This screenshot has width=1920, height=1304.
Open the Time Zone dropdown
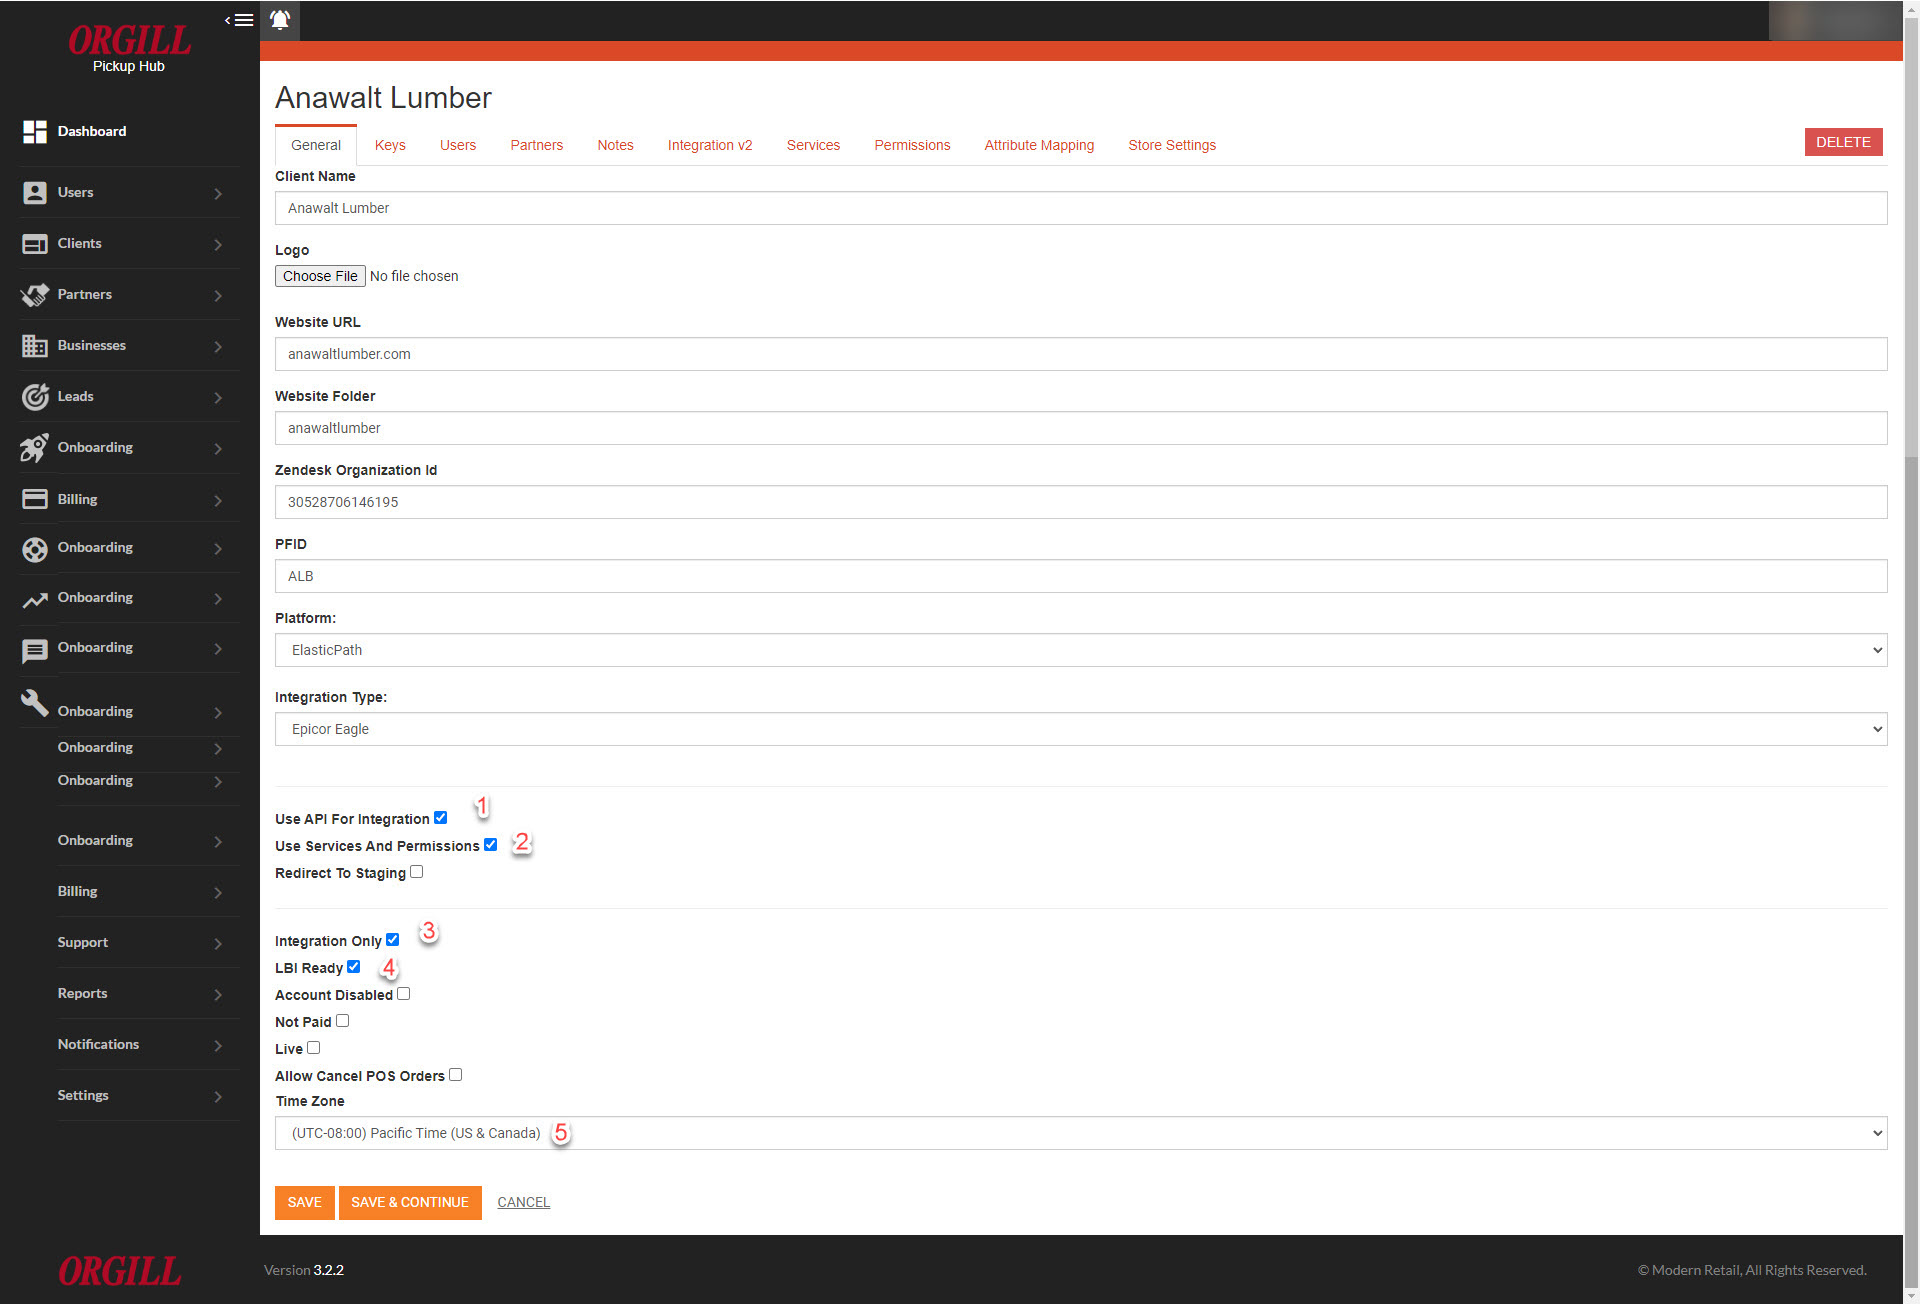pos(1081,1133)
